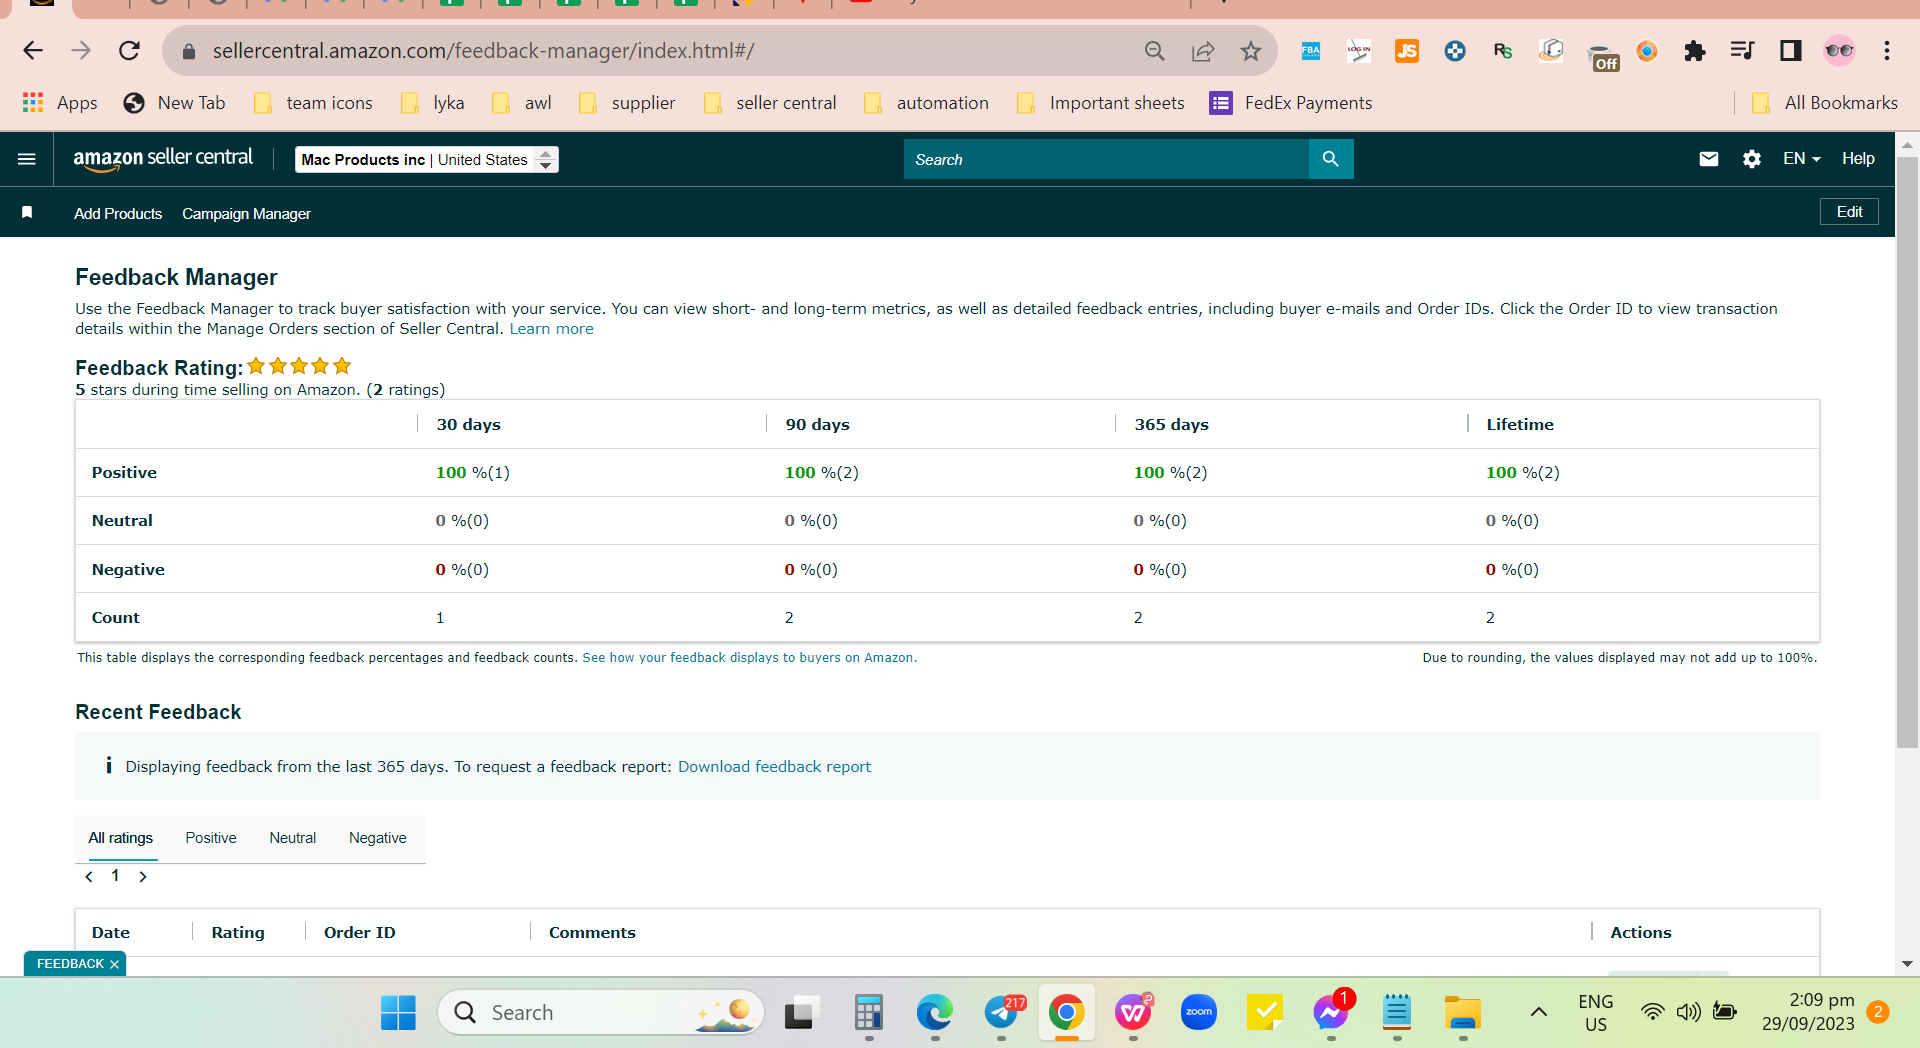Open the FEEDBACK widget

tap(70, 964)
